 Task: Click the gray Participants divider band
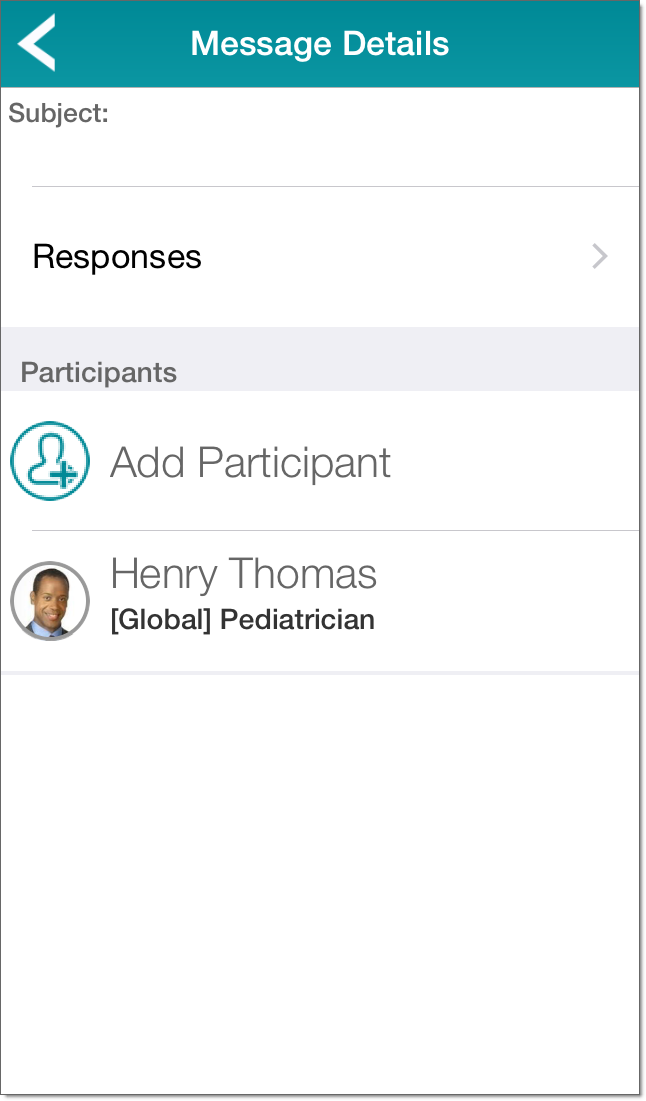pos(400,360)
